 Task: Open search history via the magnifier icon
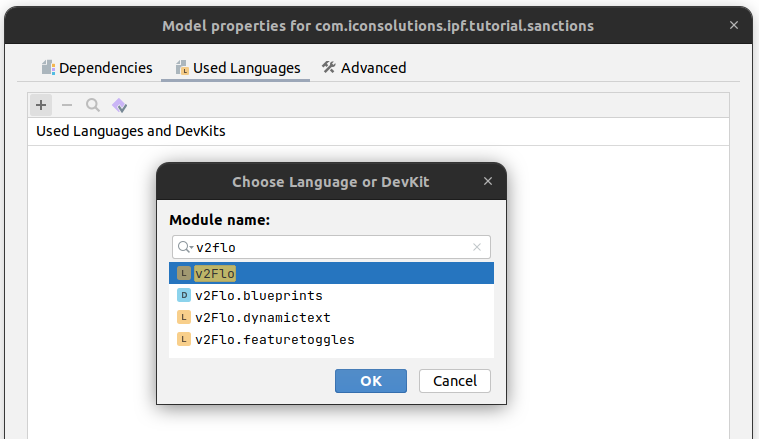(x=185, y=247)
